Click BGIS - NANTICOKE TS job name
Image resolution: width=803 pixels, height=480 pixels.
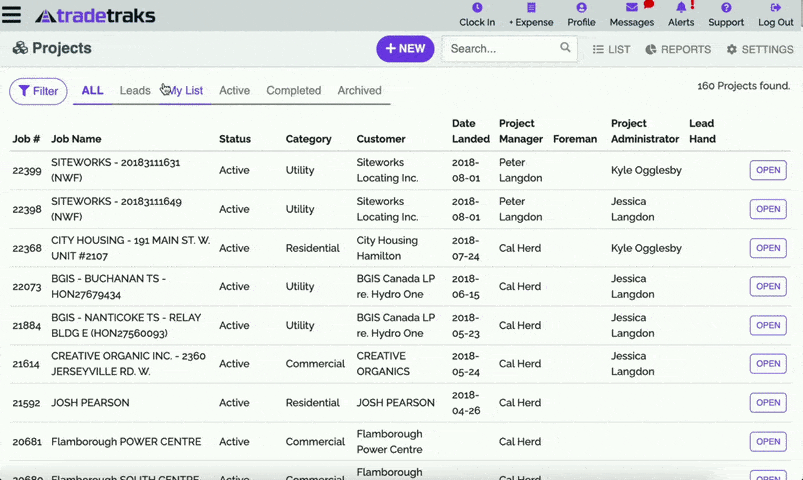point(126,325)
